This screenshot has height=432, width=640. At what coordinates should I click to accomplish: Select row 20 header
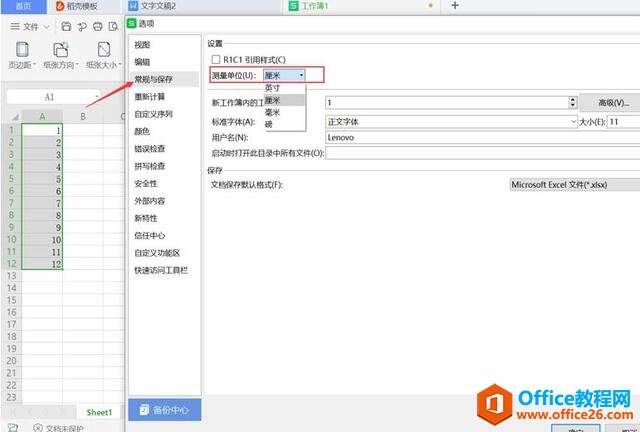pyautogui.click(x=11, y=361)
